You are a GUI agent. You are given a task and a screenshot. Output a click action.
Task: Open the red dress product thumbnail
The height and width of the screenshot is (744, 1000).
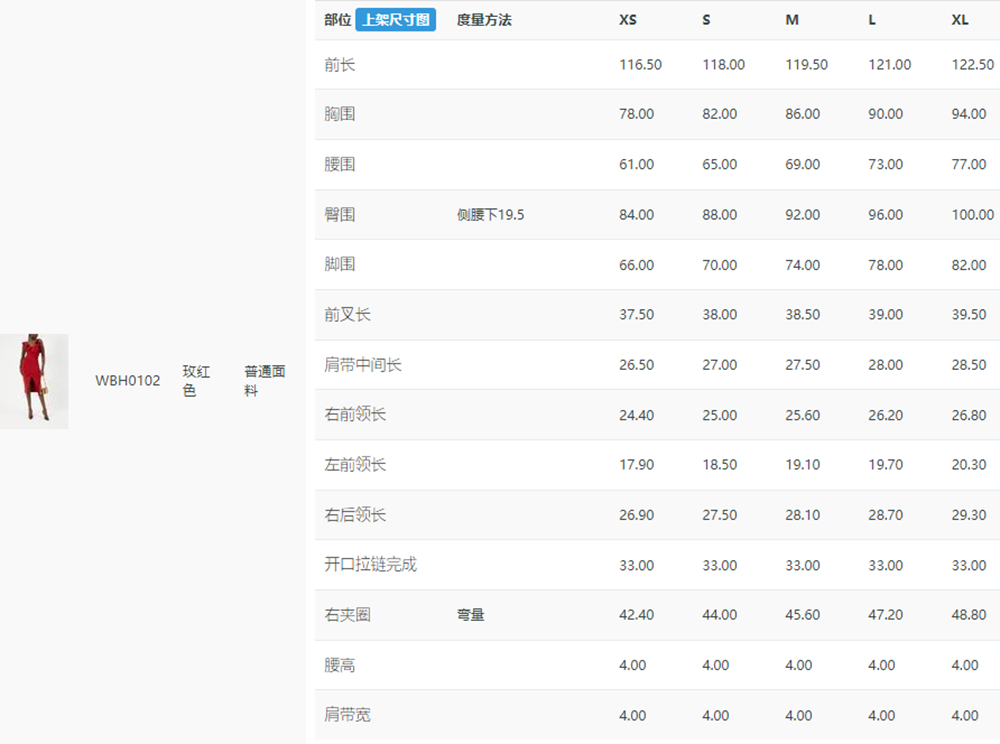tap(34, 381)
